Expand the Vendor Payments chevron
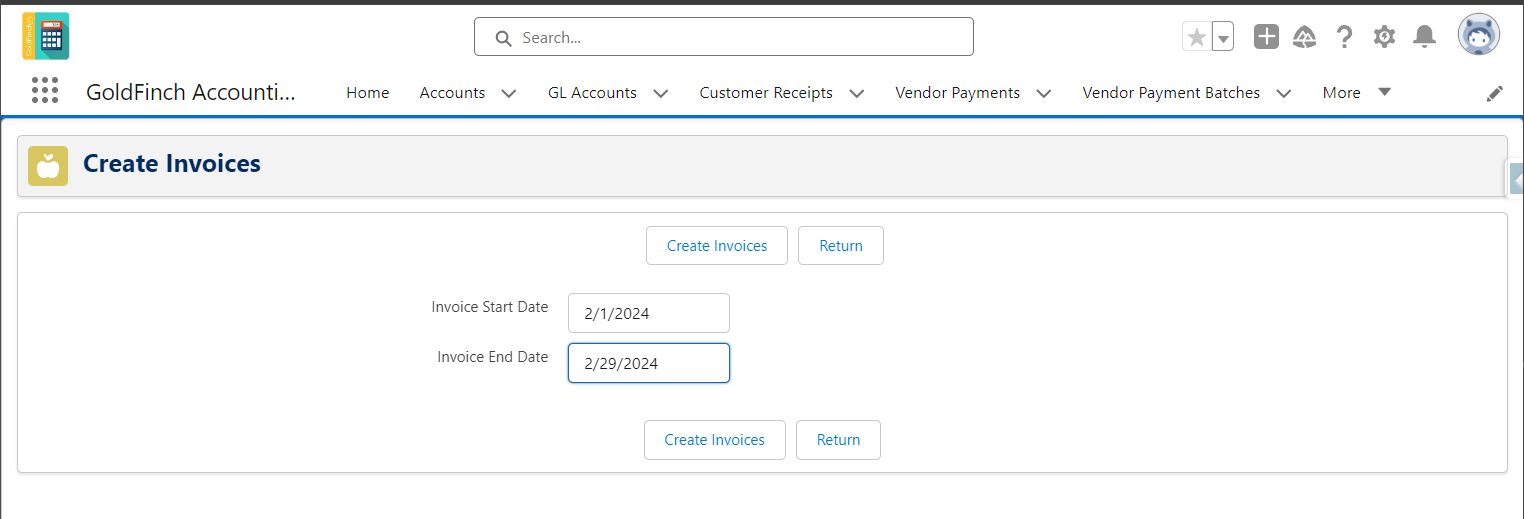 (x=1043, y=93)
